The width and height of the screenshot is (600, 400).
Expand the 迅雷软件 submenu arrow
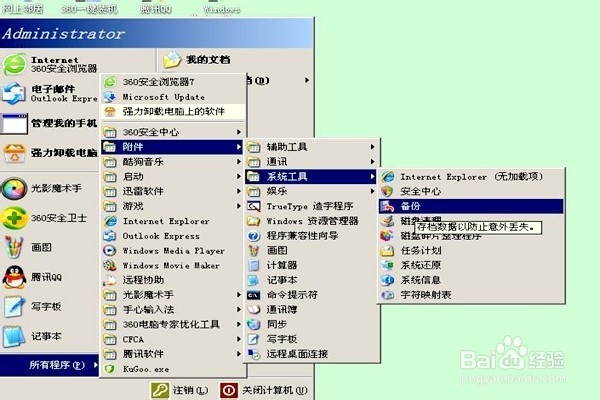click(x=239, y=191)
